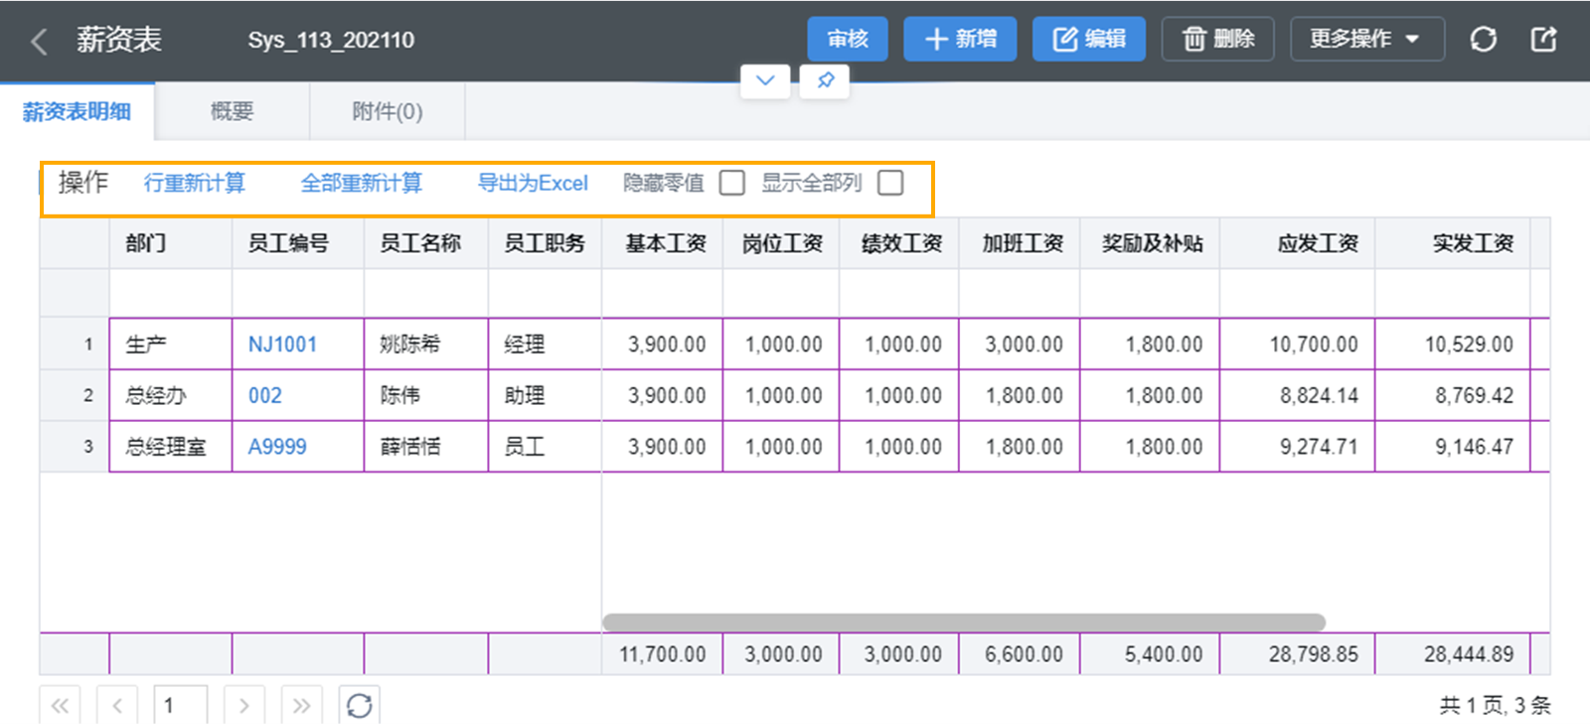This screenshot has width=1590, height=724.
Task: Switch to the 概要 tab
Action: (232, 111)
